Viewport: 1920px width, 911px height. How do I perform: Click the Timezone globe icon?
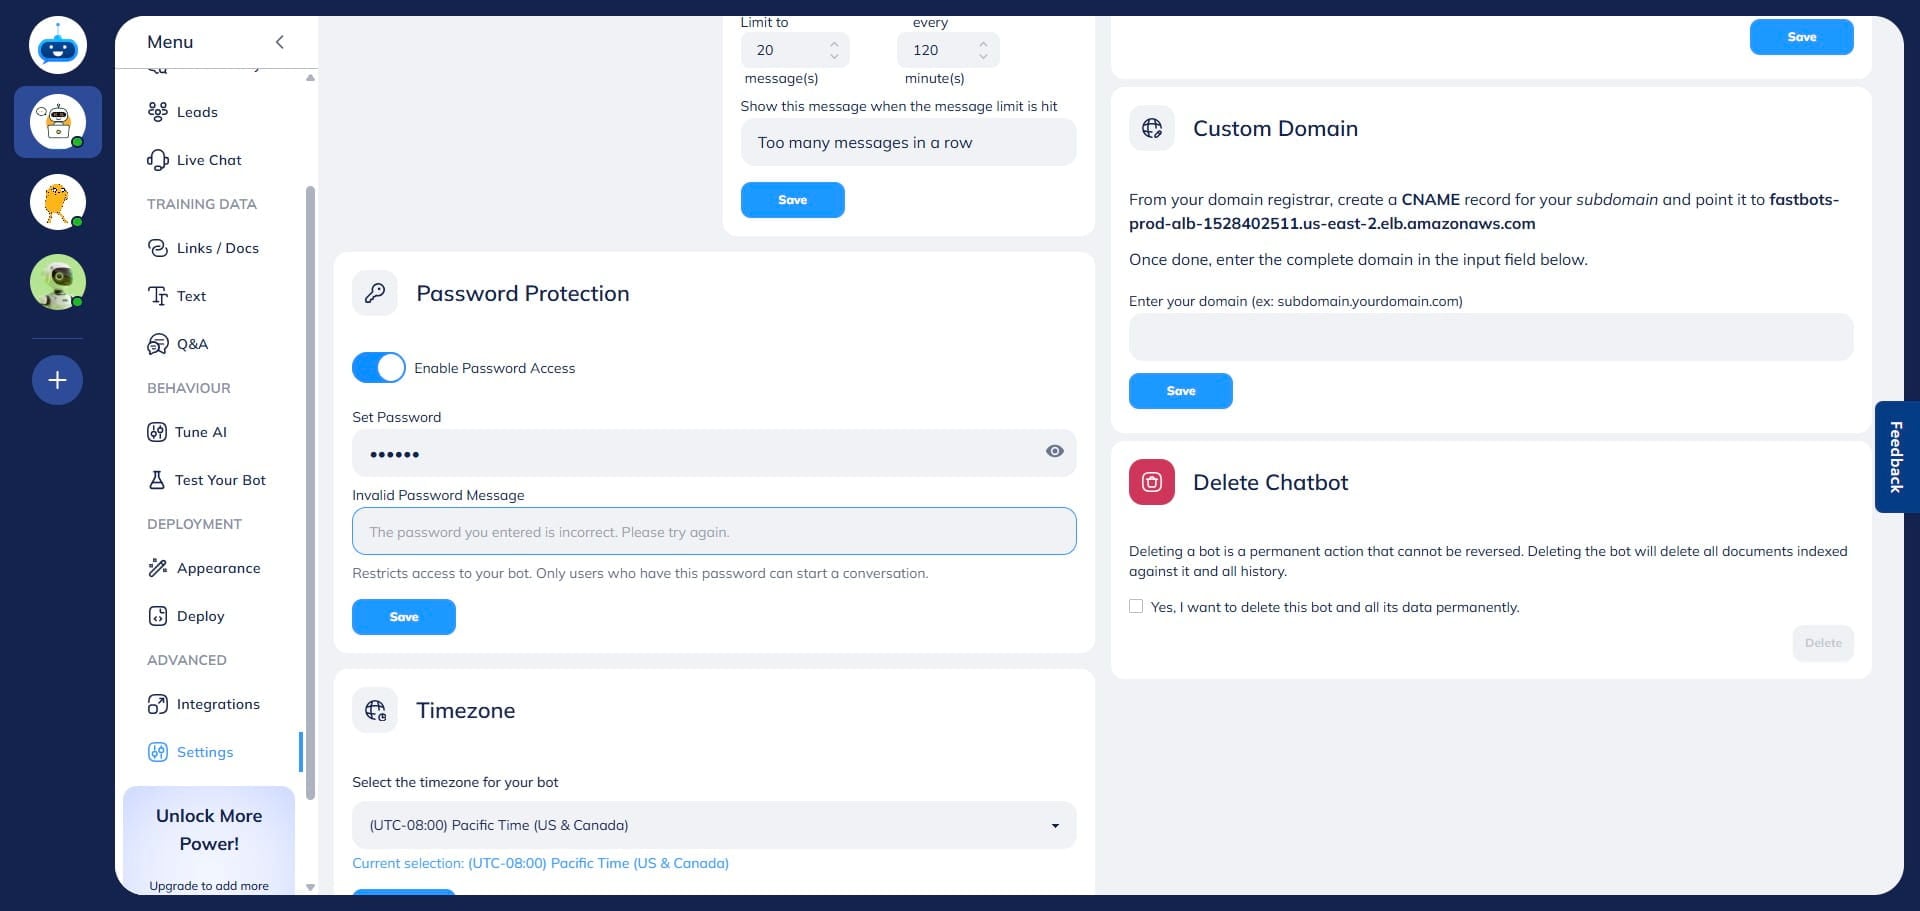click(375, 710)
